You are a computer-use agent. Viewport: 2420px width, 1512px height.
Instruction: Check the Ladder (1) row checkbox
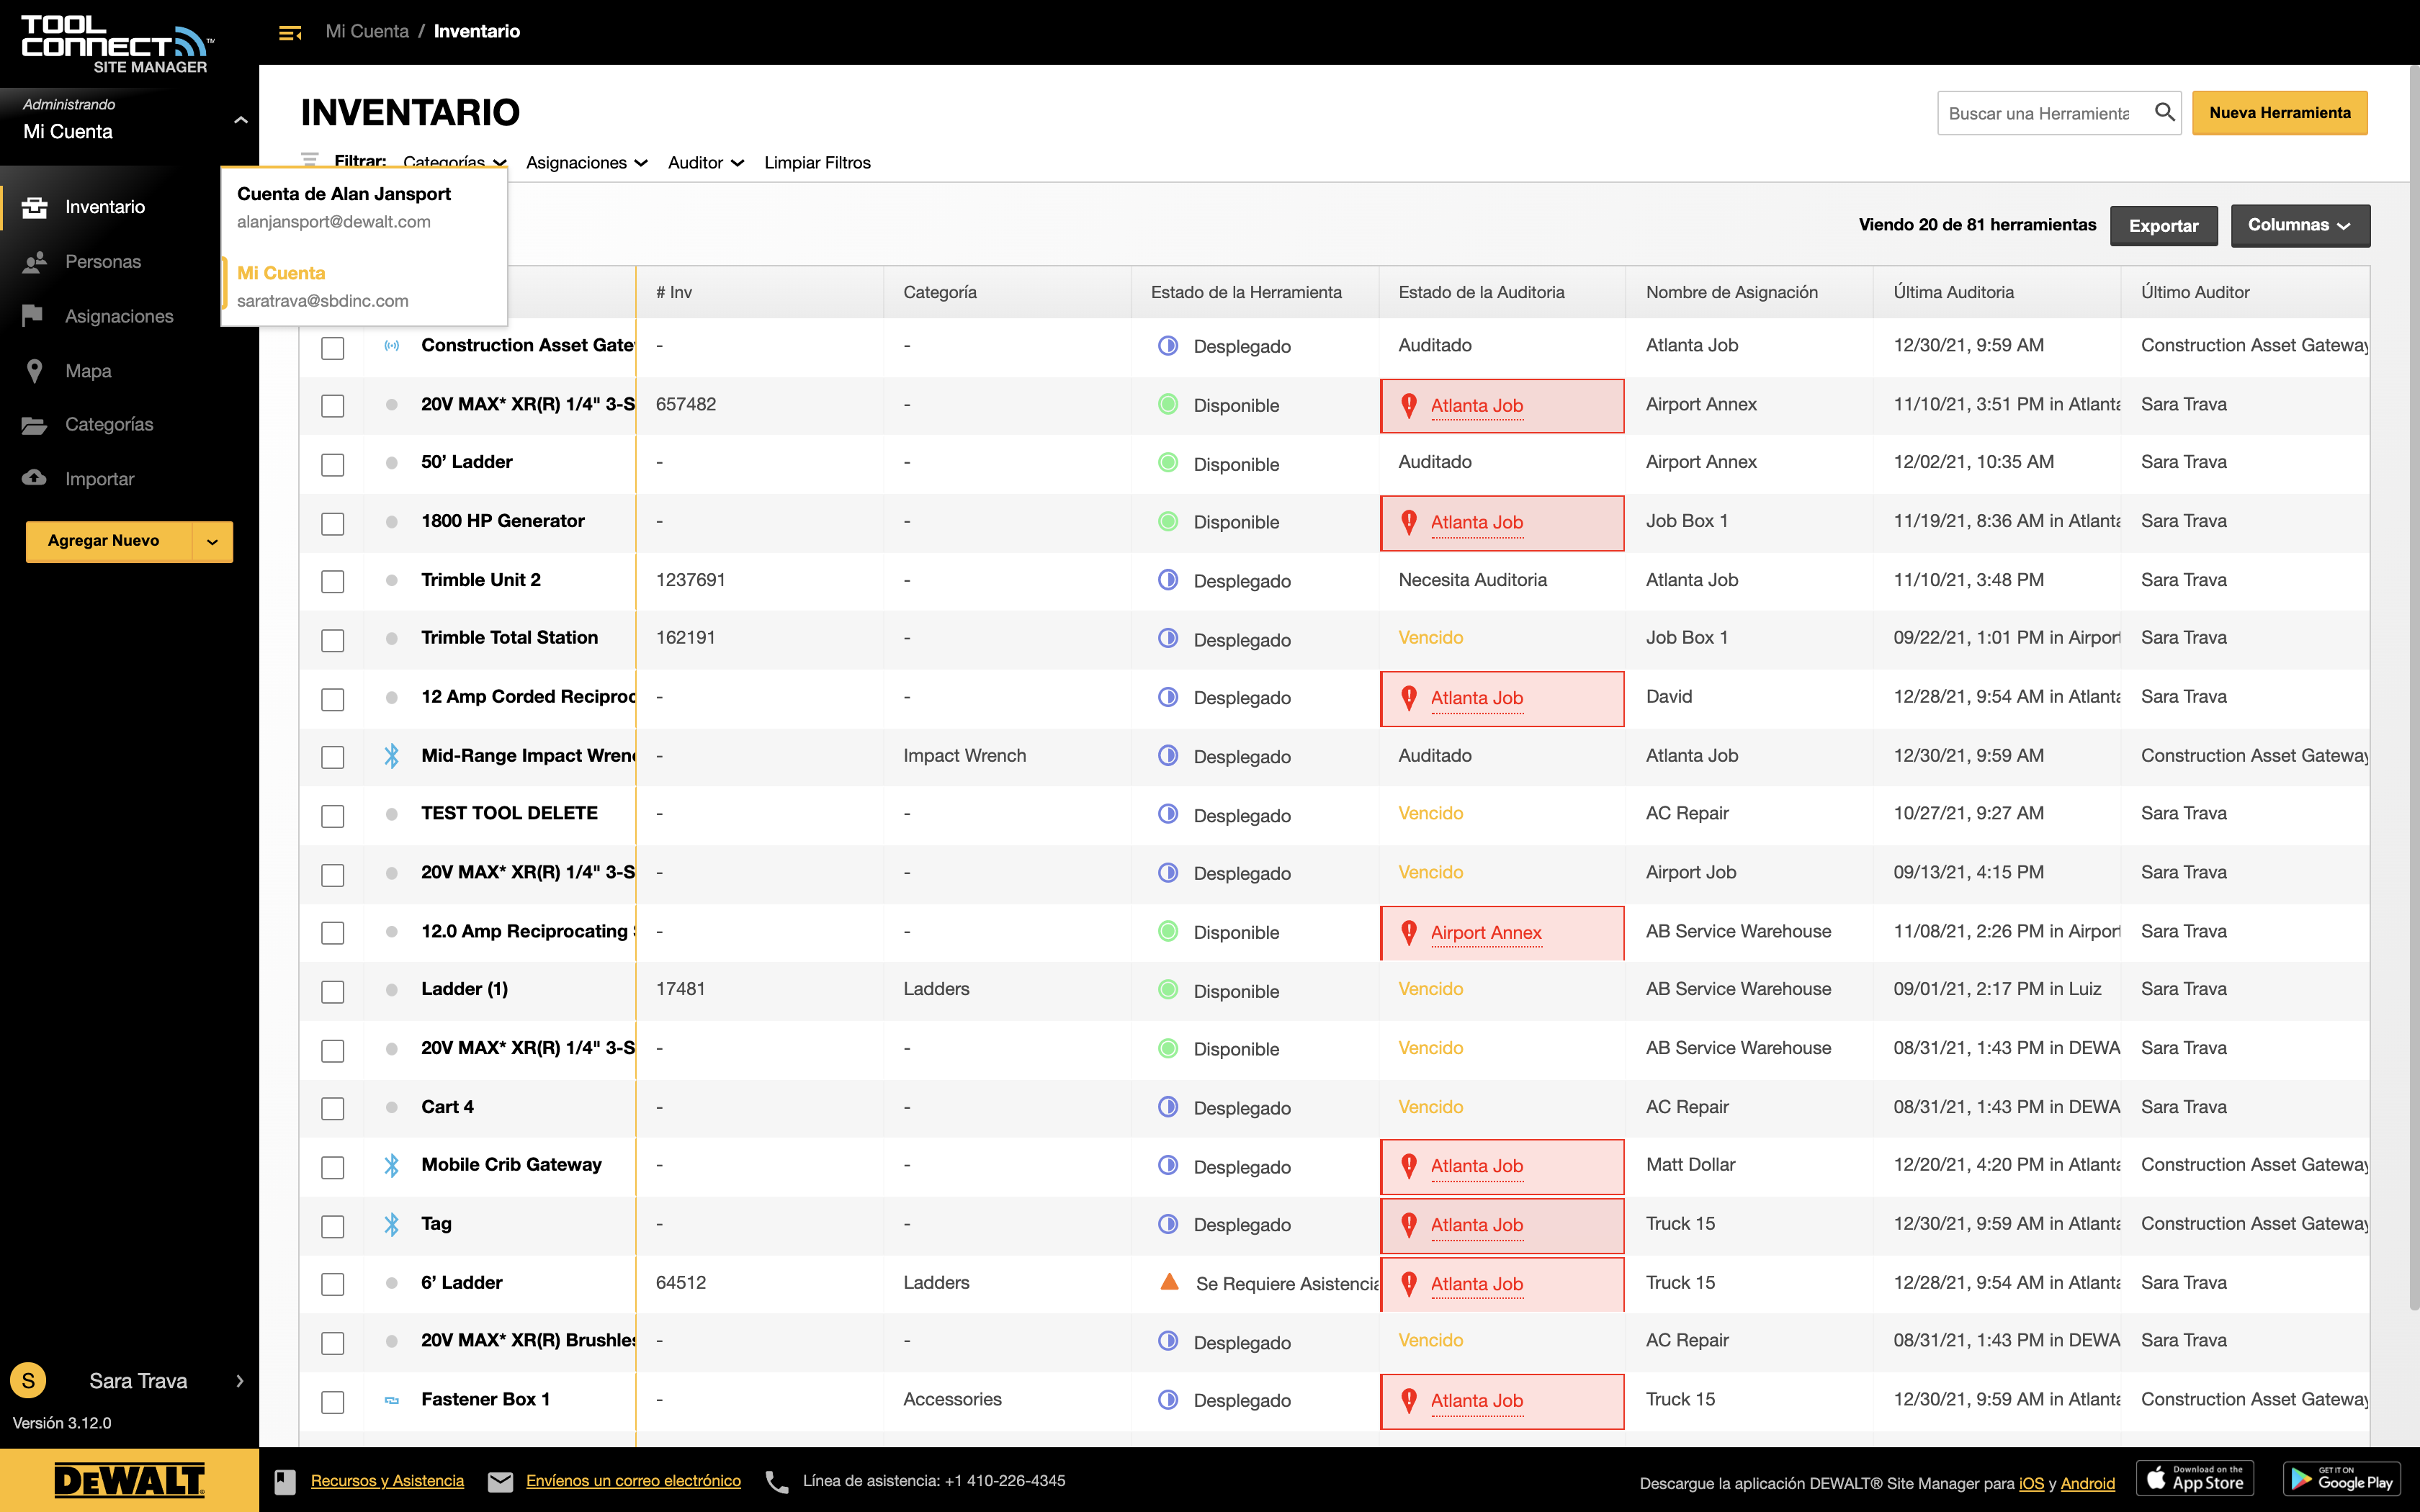[x=333, y=992]
